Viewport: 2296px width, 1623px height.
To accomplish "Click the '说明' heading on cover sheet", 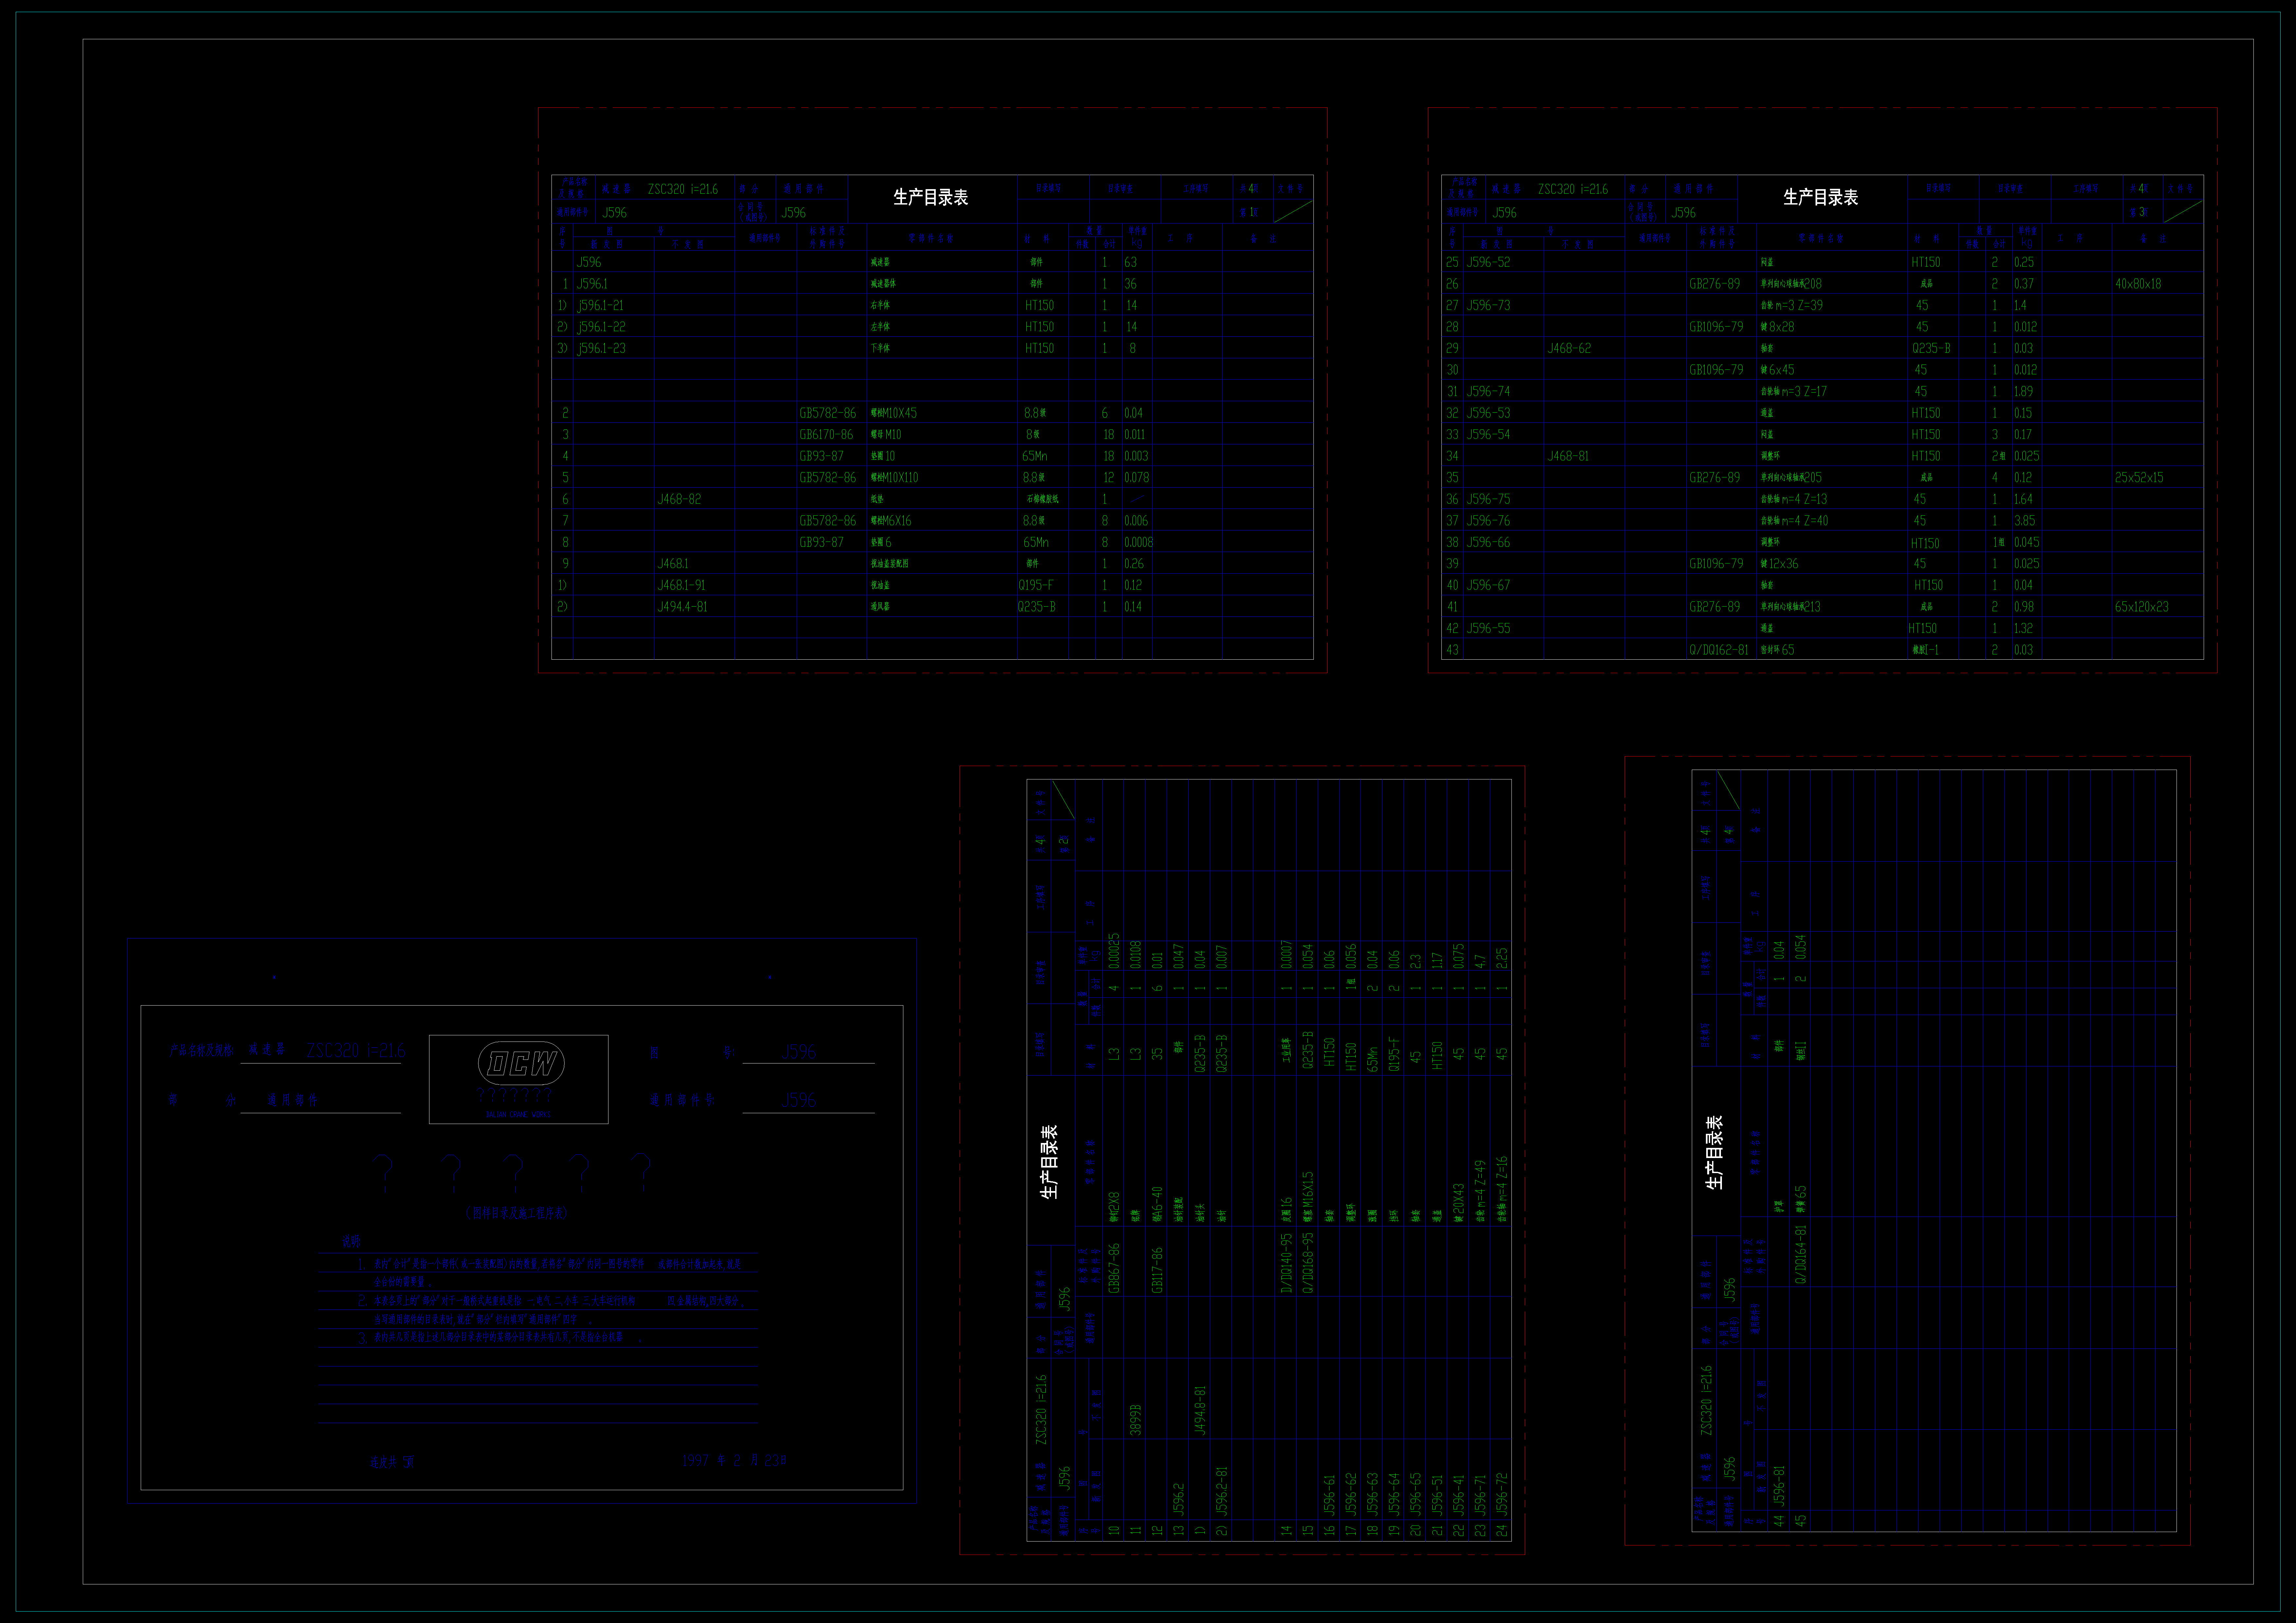I will point(351,1241).
